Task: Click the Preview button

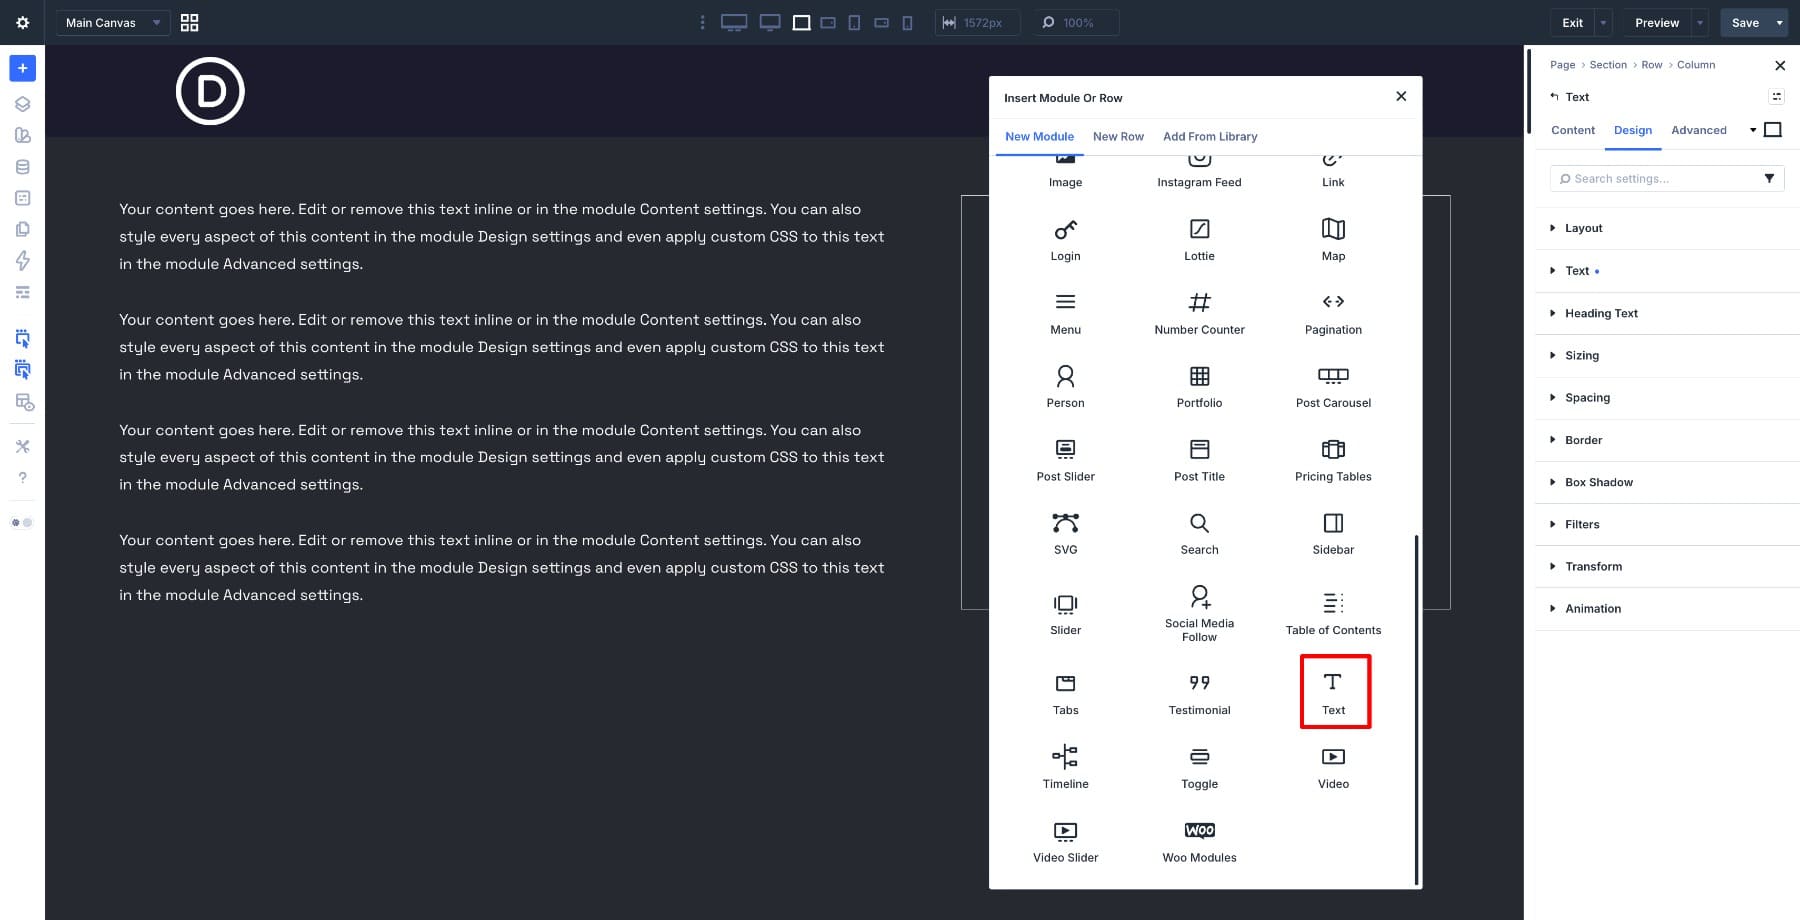Action: pos(1657,22)
